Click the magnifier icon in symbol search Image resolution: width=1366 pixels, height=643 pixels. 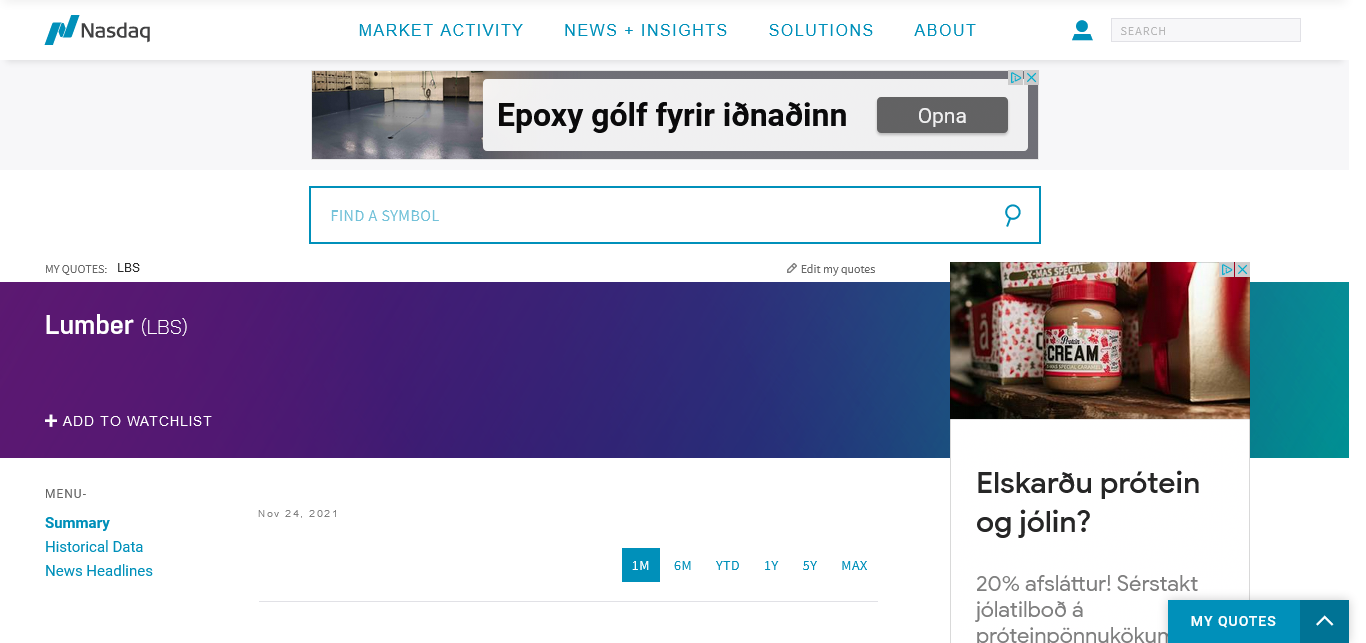pyautogui.click(x=1012, y=215)
